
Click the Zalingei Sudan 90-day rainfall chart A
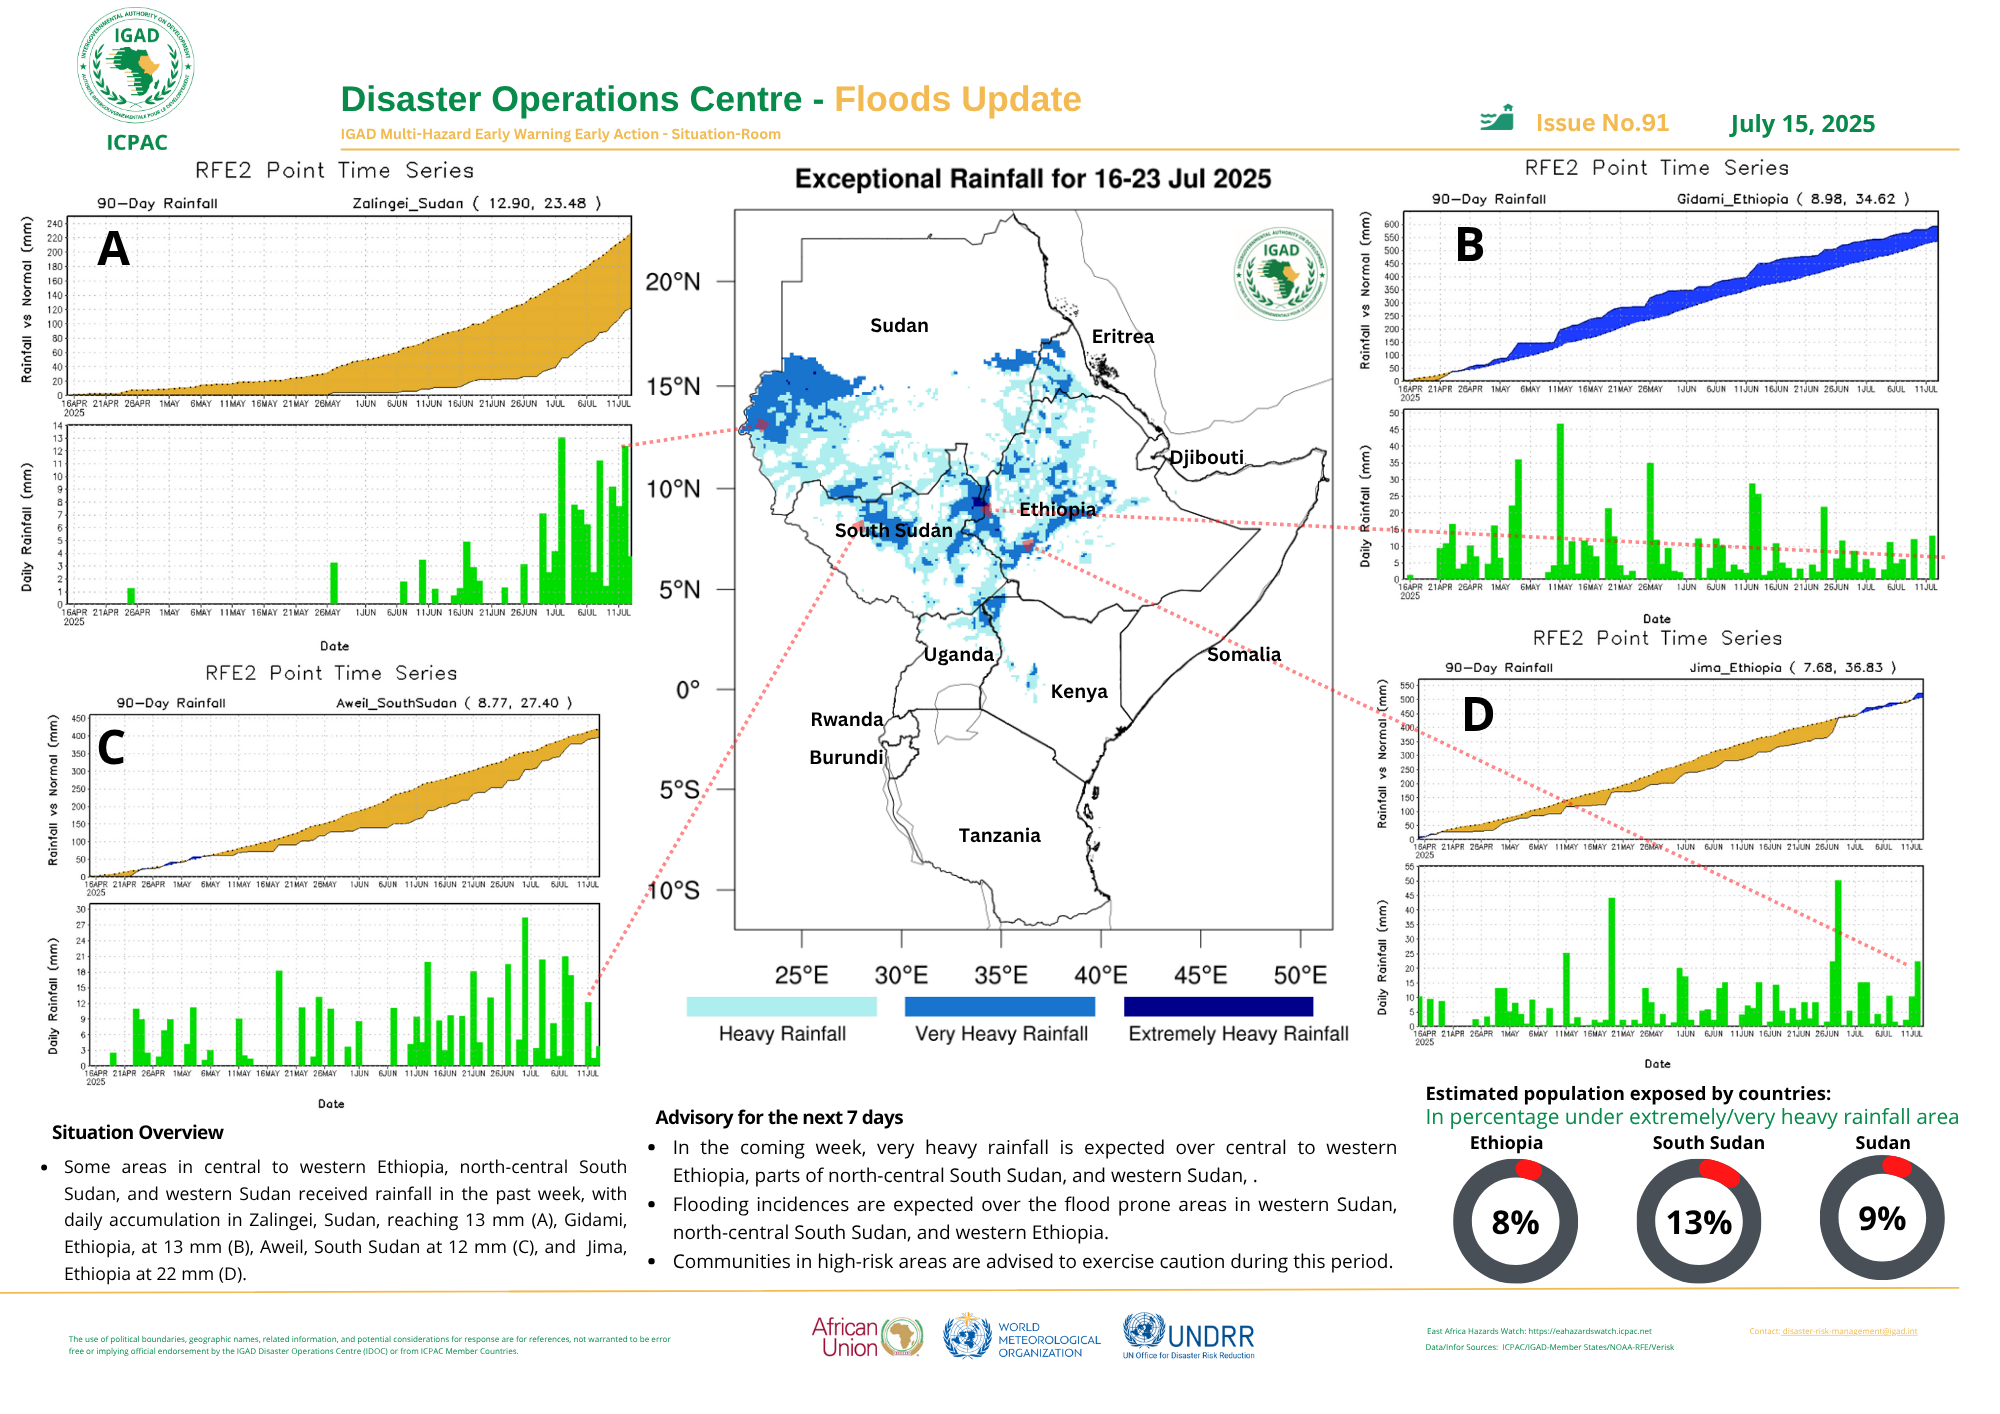point(348,305)
